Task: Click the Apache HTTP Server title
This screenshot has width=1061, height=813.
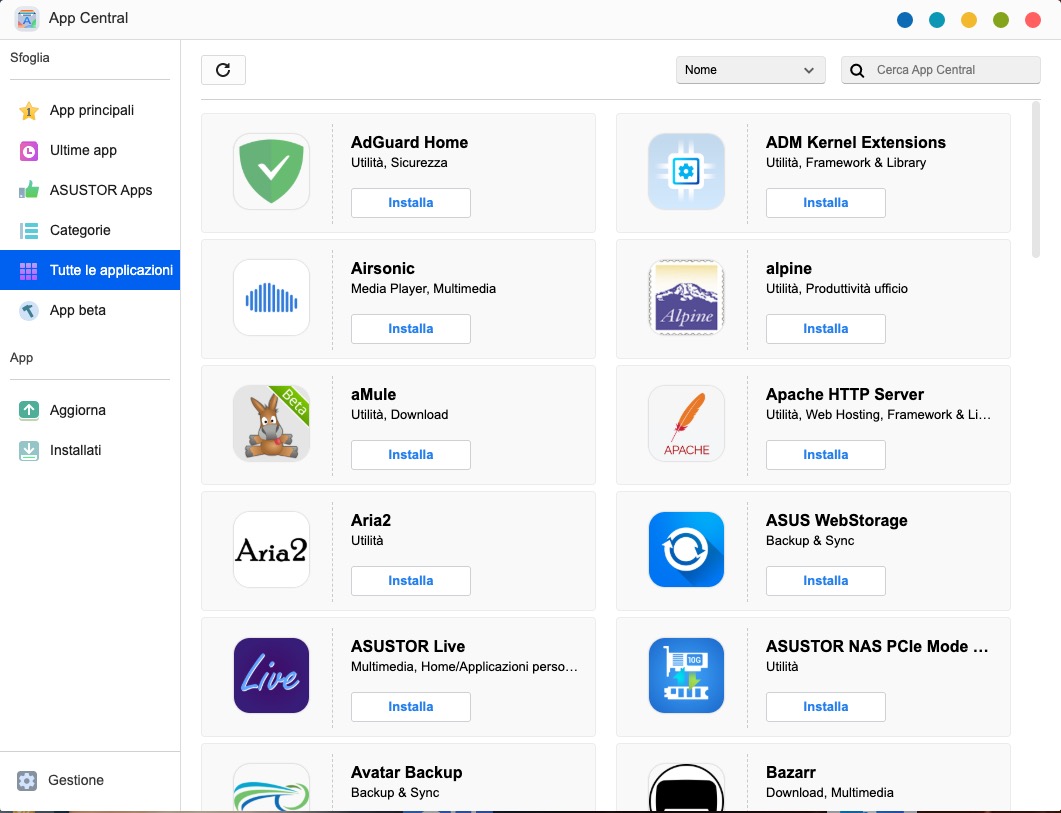Action: [x=844, y=394]
